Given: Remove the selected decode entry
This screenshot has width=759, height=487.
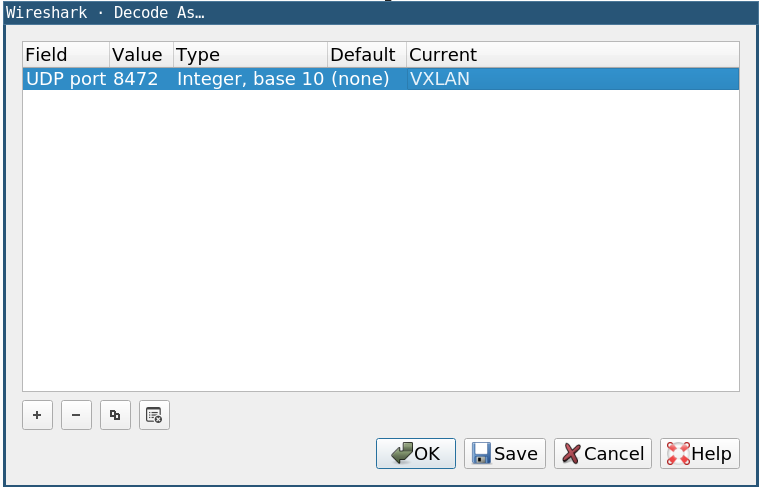Looking at the screenshot, I should pyautogui.click(x=76, y=415).
